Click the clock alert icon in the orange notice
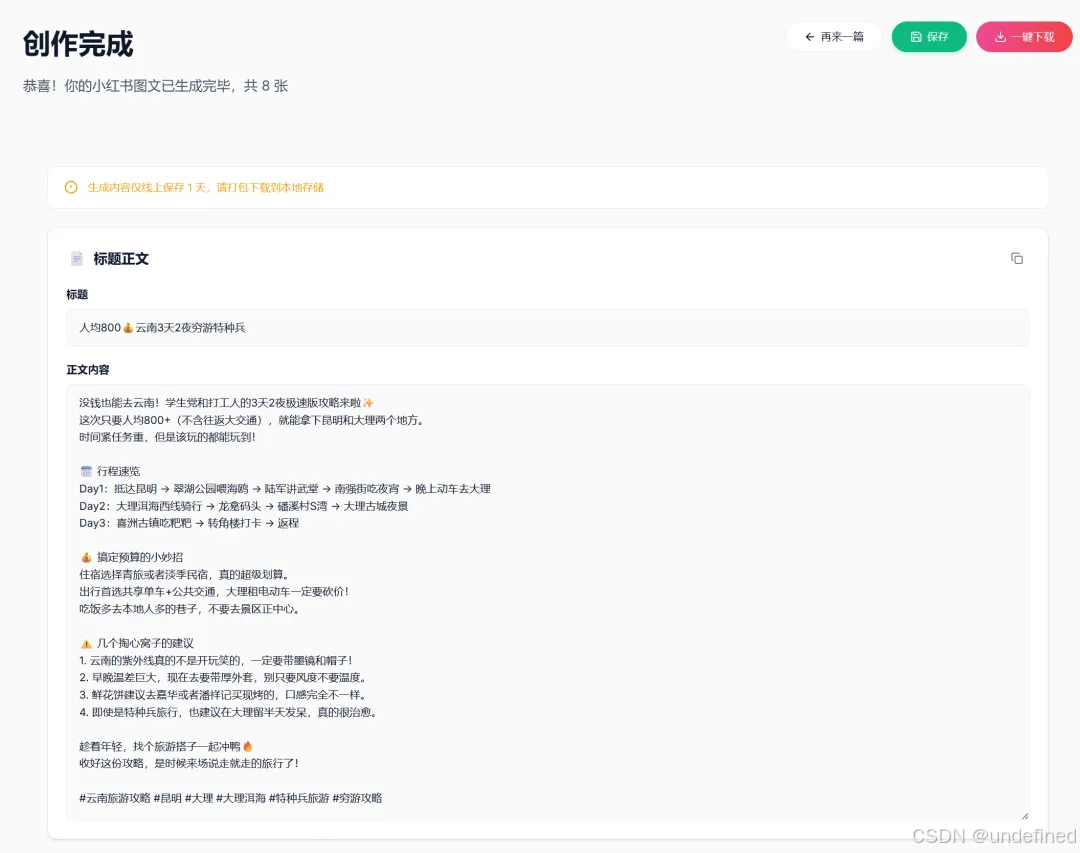The width and height of the screenshot is (1080, 853). tap(70, 187)
